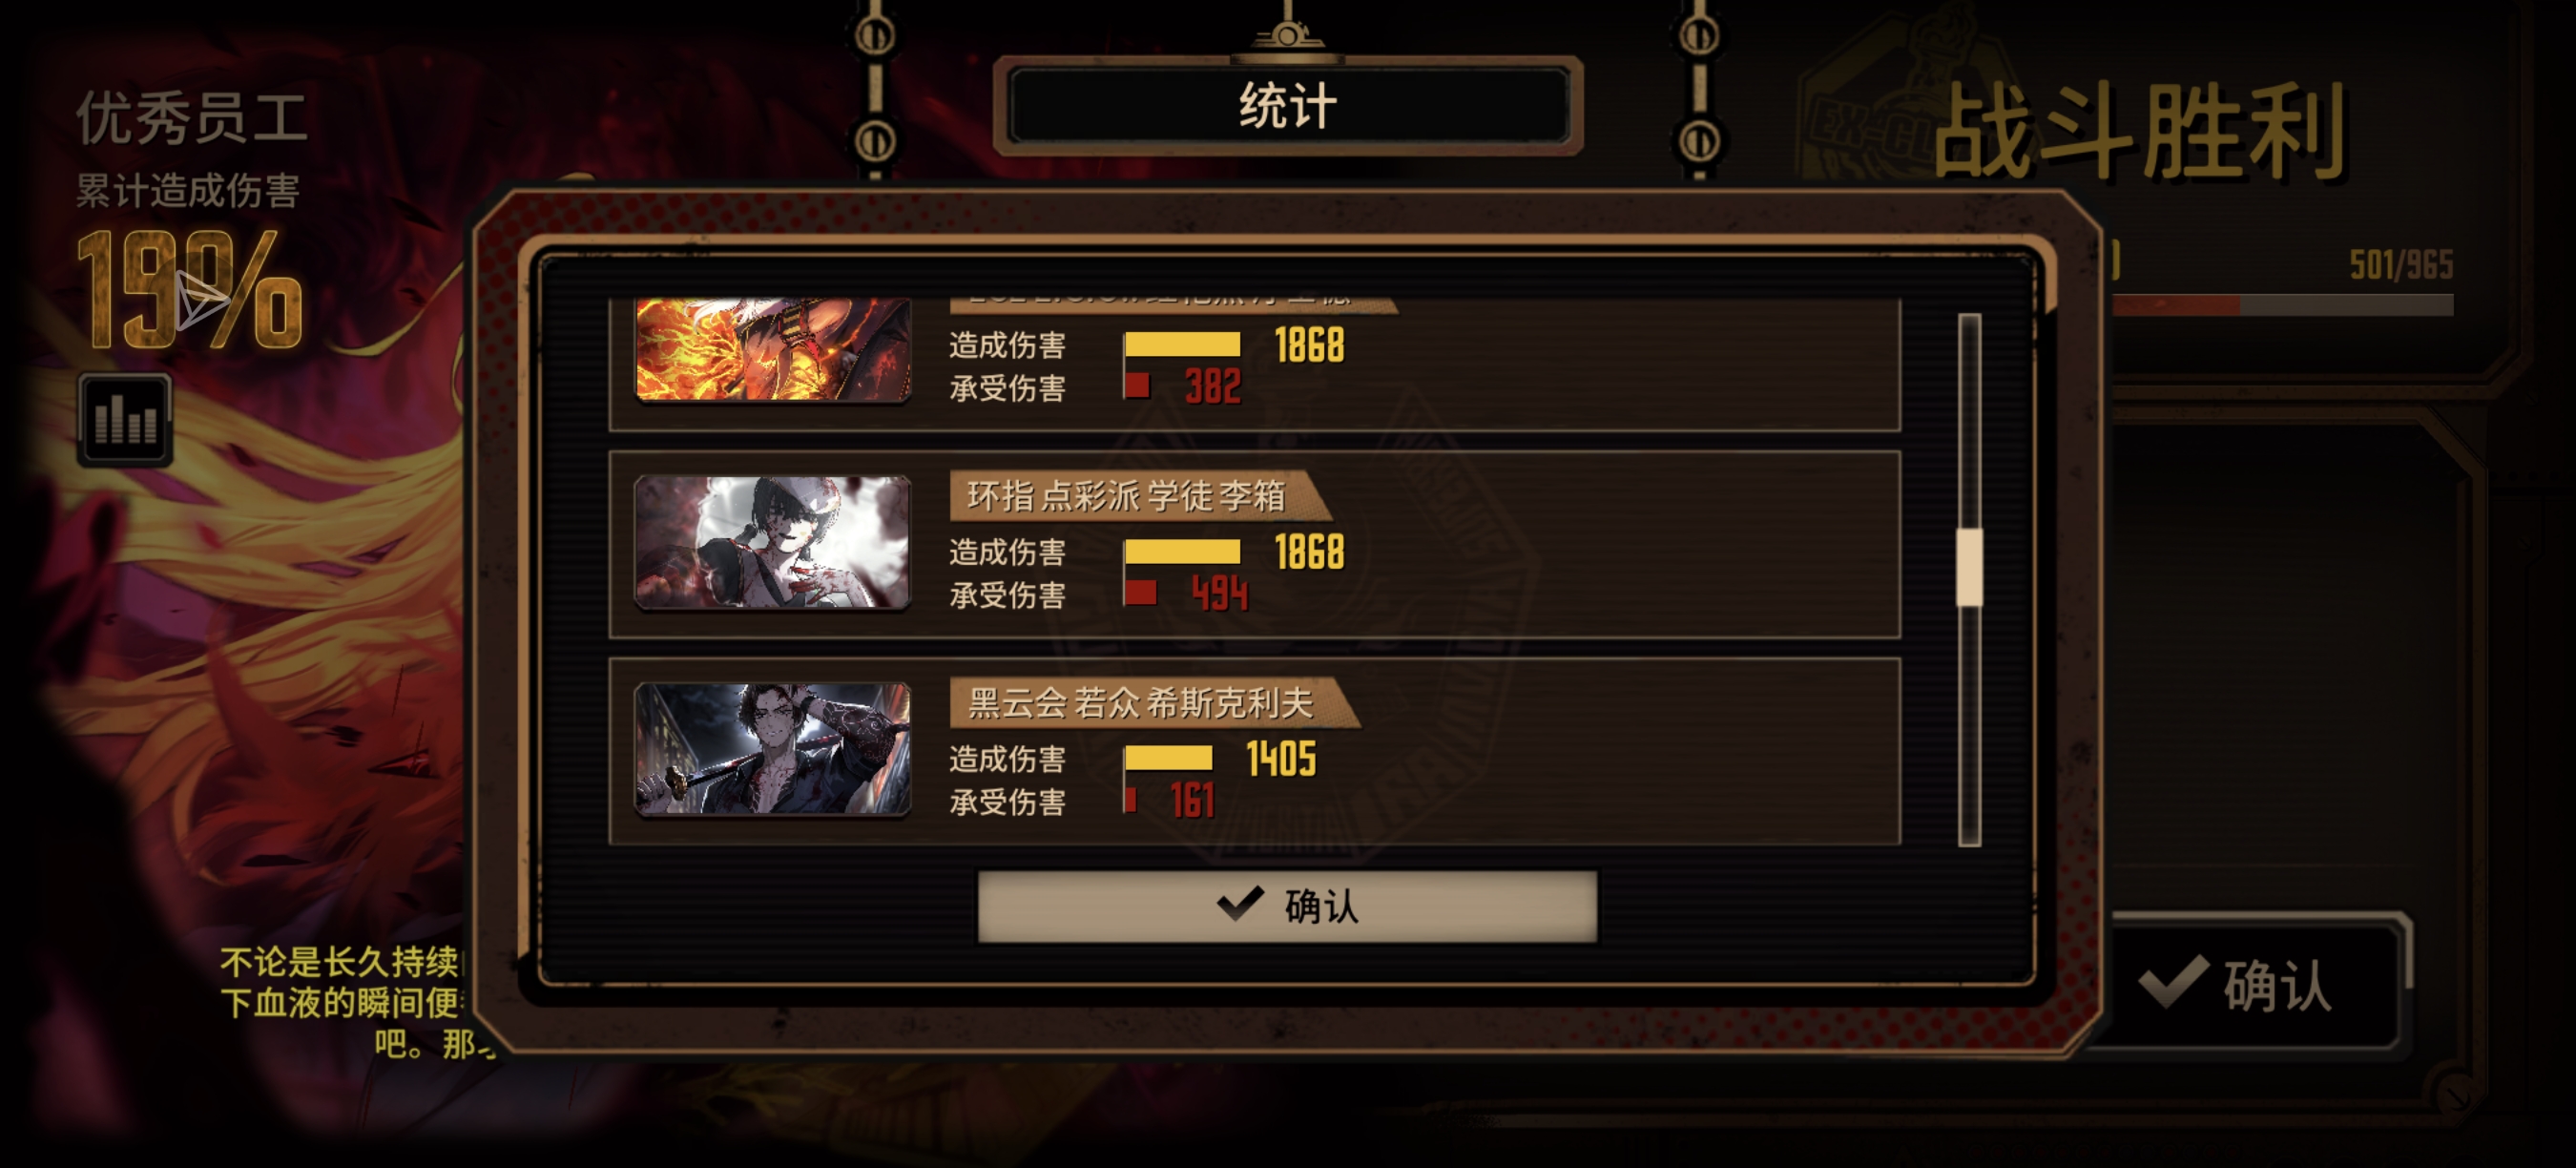
Task: Click the yellow damage bar showing 1405
Action: [x=1168, y=758]
